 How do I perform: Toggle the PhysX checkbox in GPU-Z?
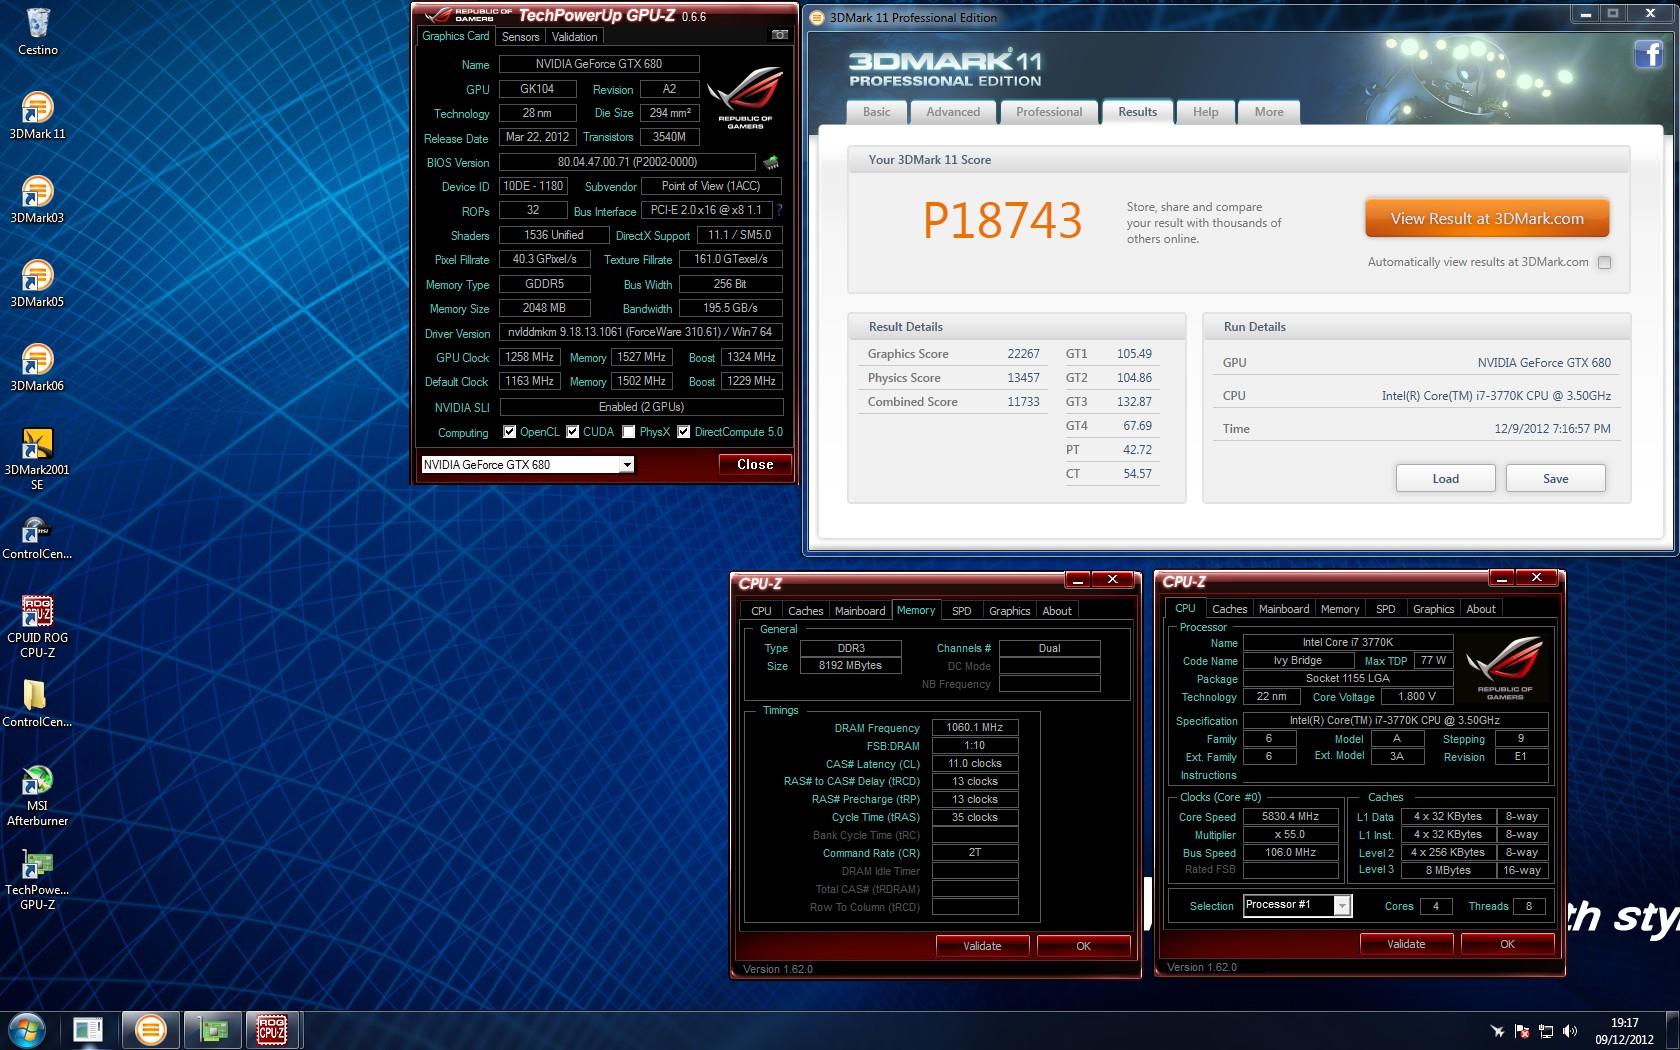click(x=628, y=432)
